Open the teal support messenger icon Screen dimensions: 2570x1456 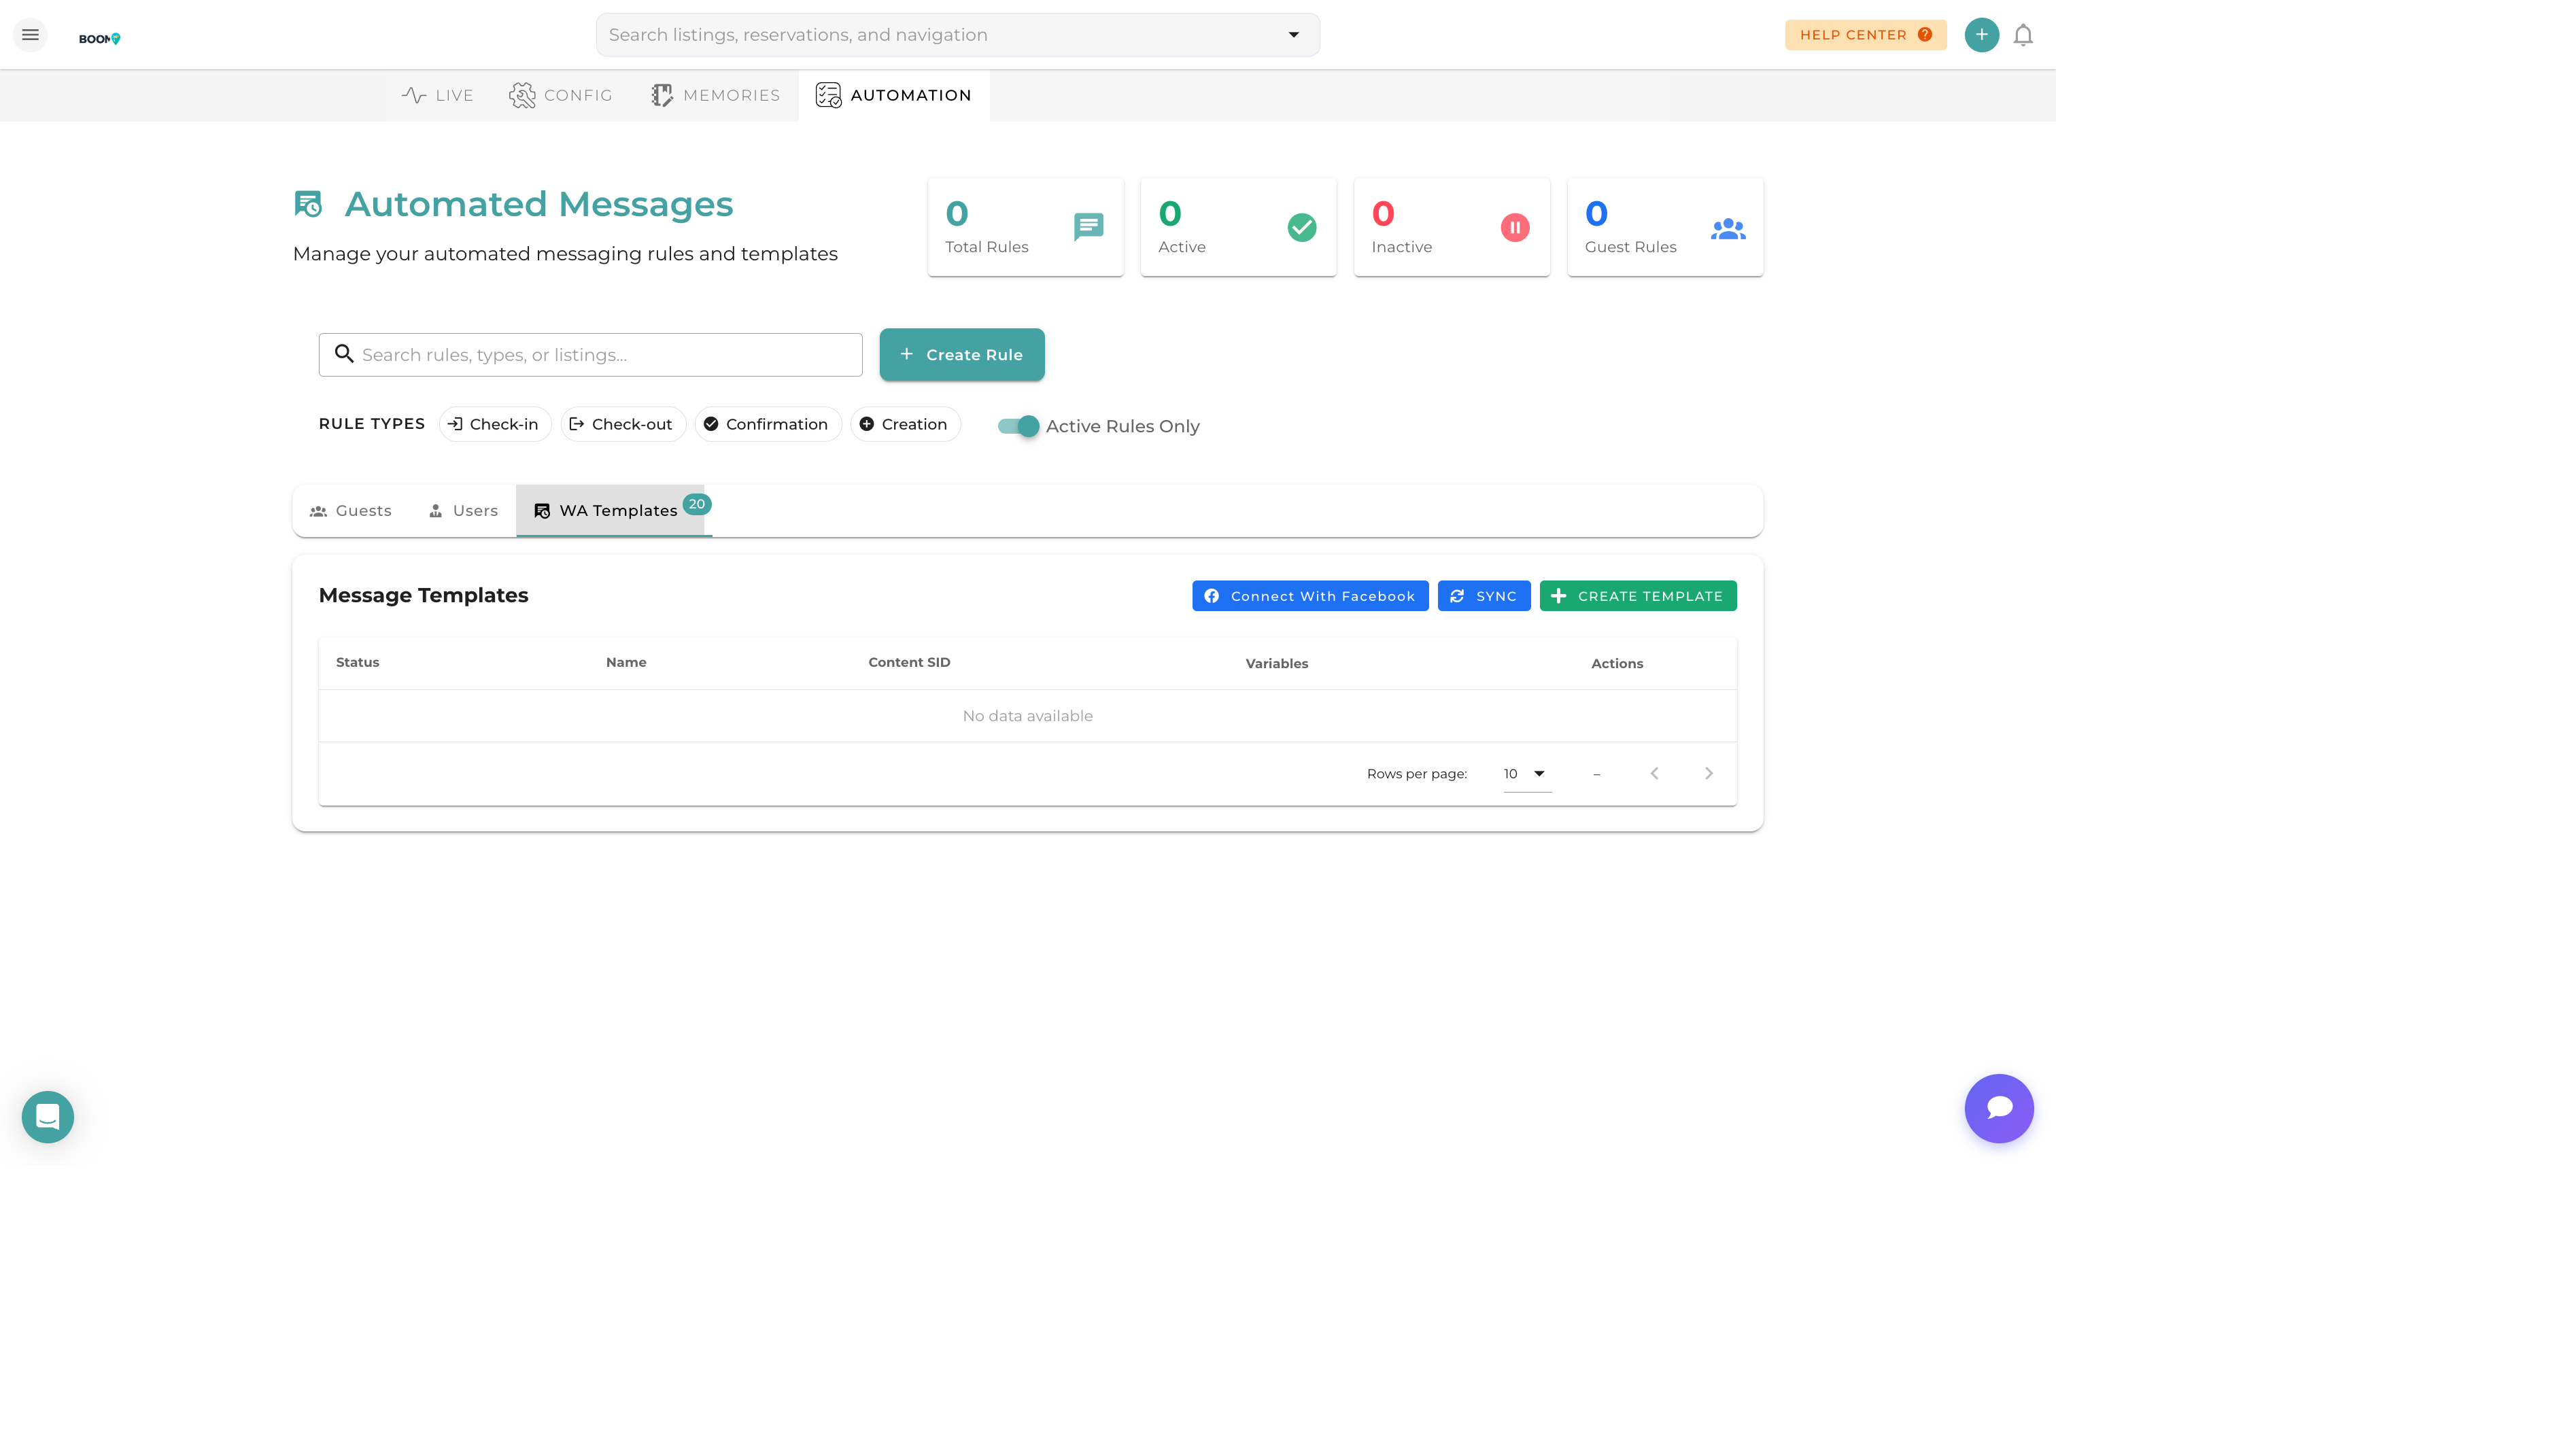(x=48, y=1116)
